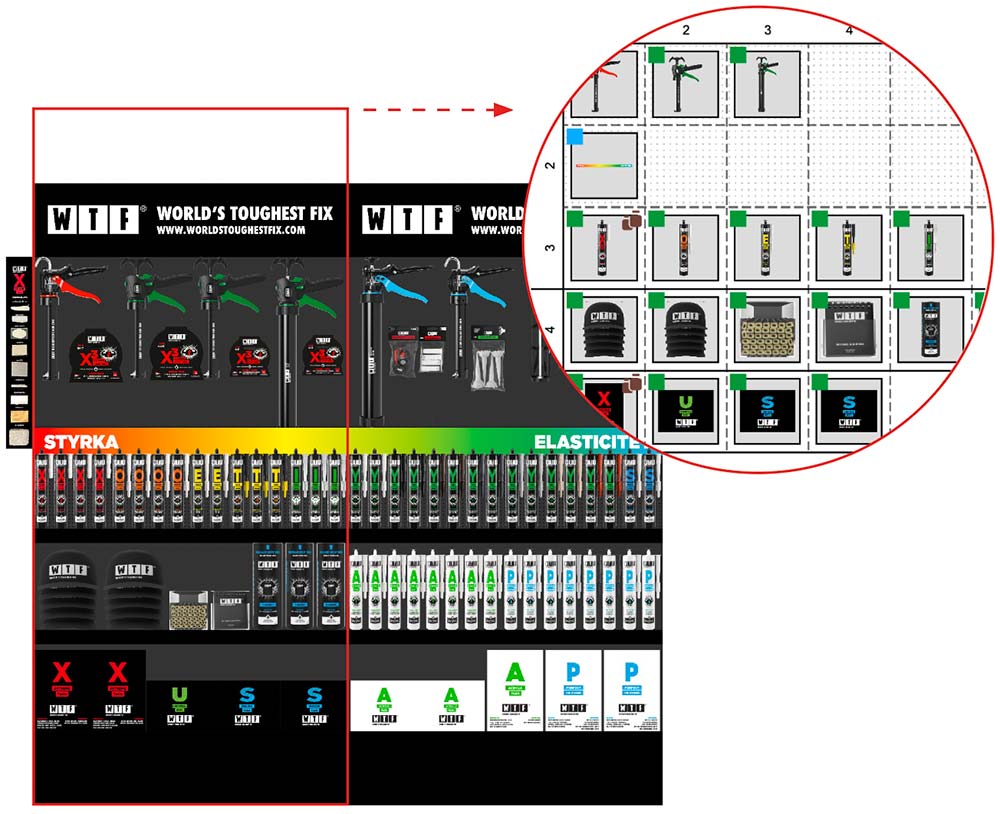Viewport: 1000px width, 814px height.
Task: Select the green caulking gun under column 2
Action: click(686, 84)
